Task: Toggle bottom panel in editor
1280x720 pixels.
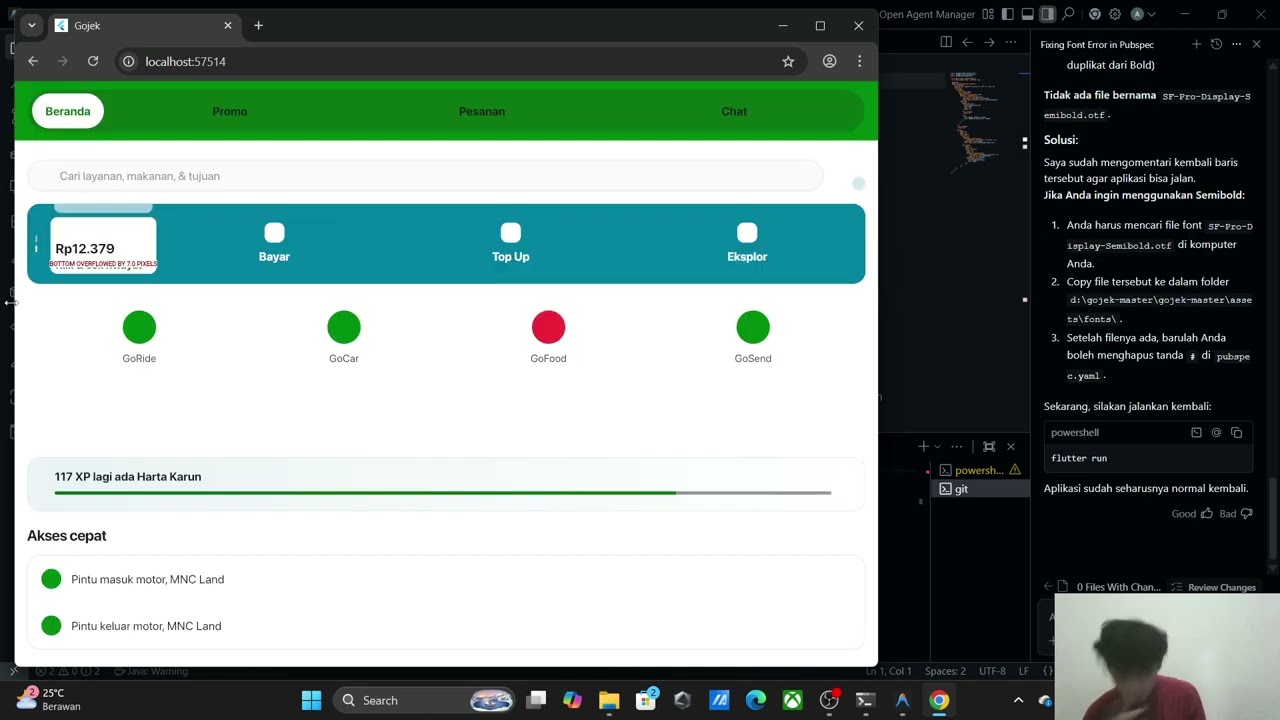Action: 1027,14
